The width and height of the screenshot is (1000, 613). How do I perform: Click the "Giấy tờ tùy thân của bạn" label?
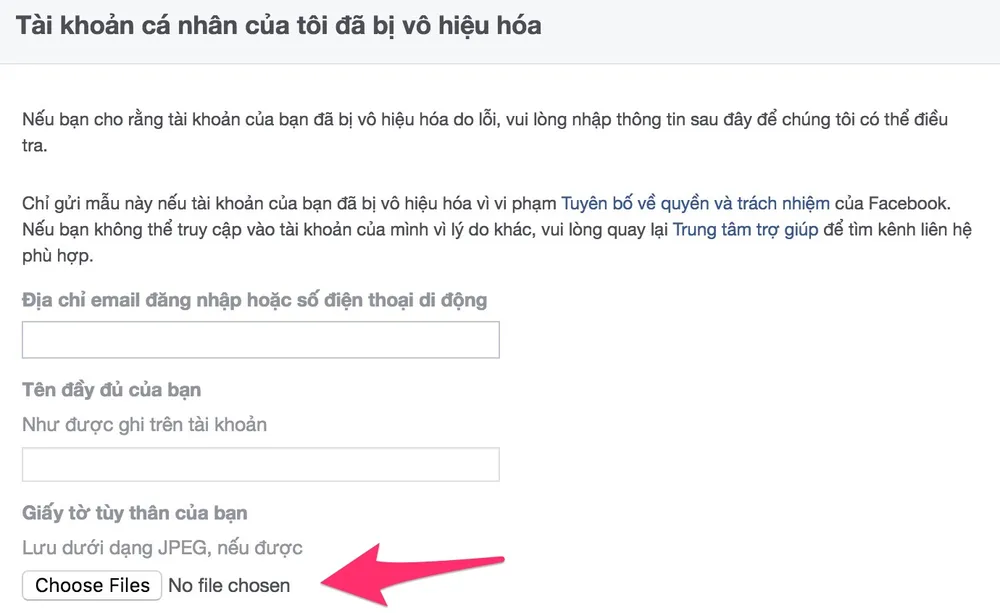pyautogui.click(x=135, y=513)
